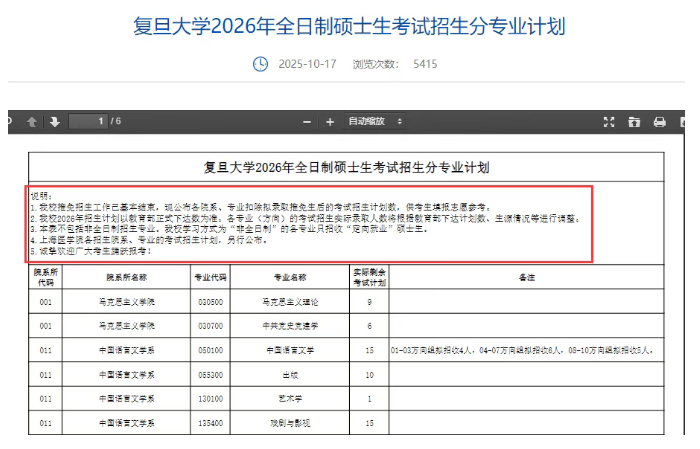Viewport: 700px width, 449px height.
Task: Switch PDF viewer to presentation mode
Action: click(608, 122)
